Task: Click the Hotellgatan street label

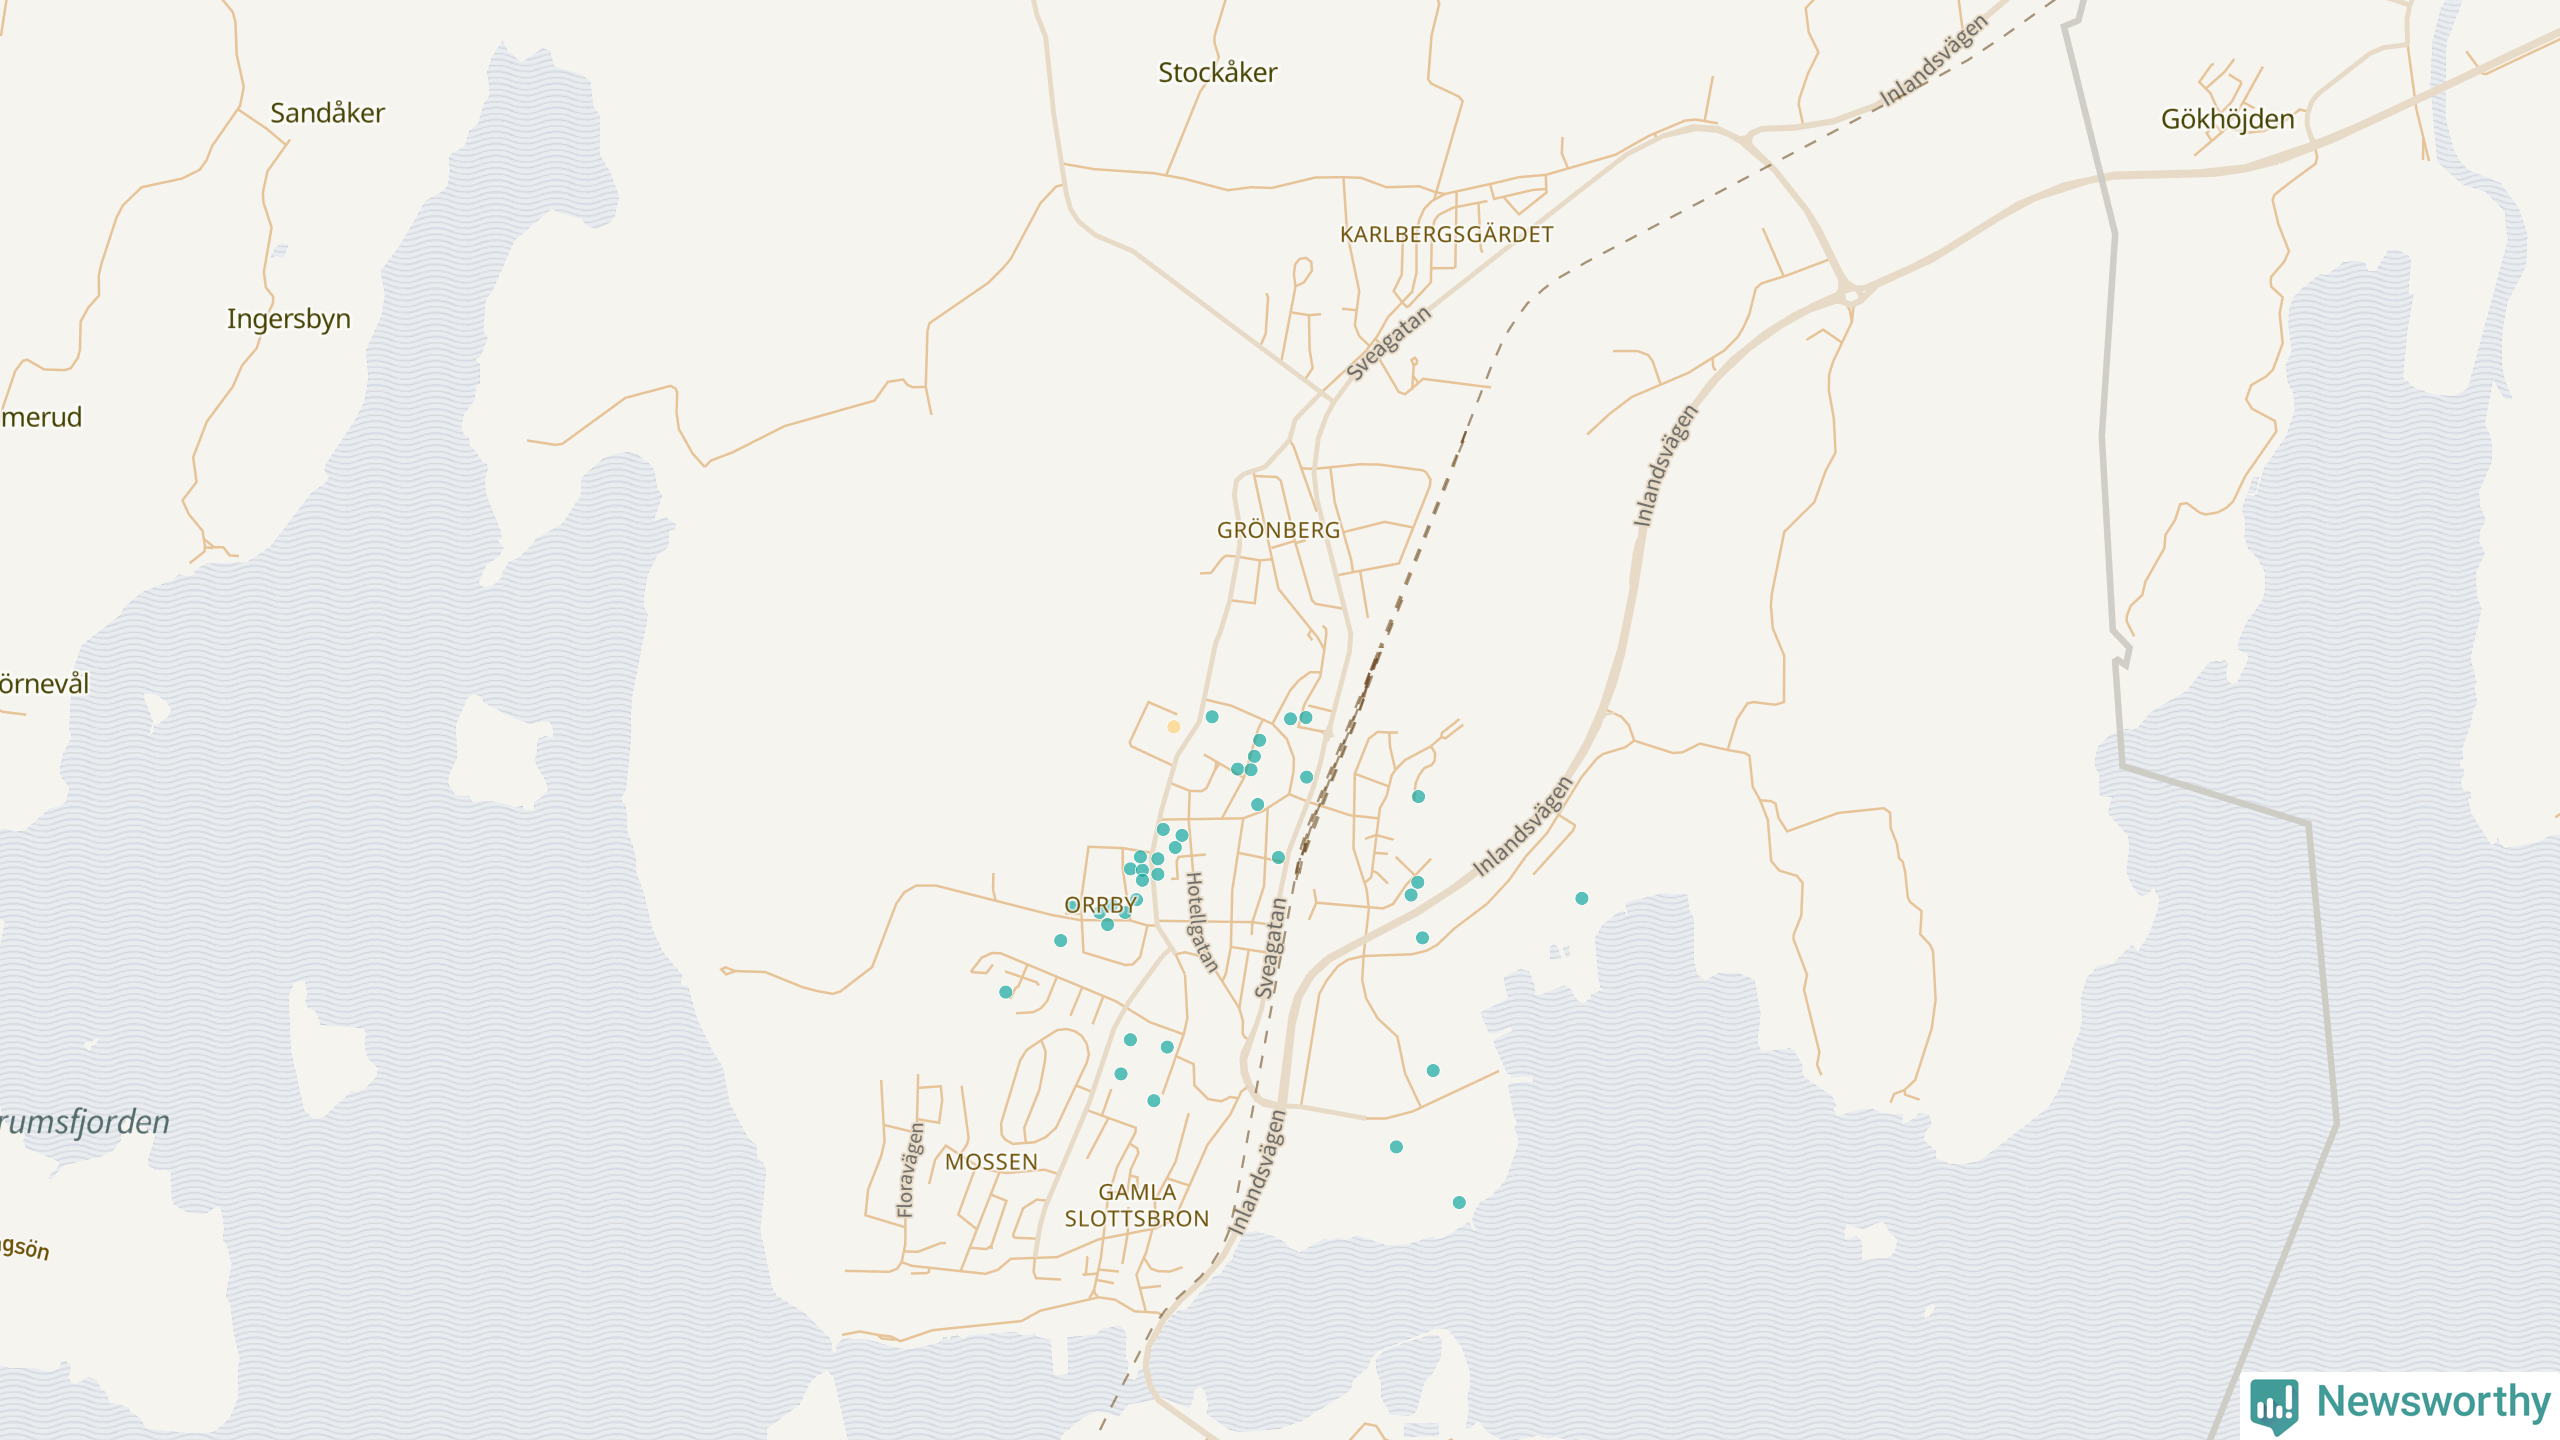Action: [1200, 922]
